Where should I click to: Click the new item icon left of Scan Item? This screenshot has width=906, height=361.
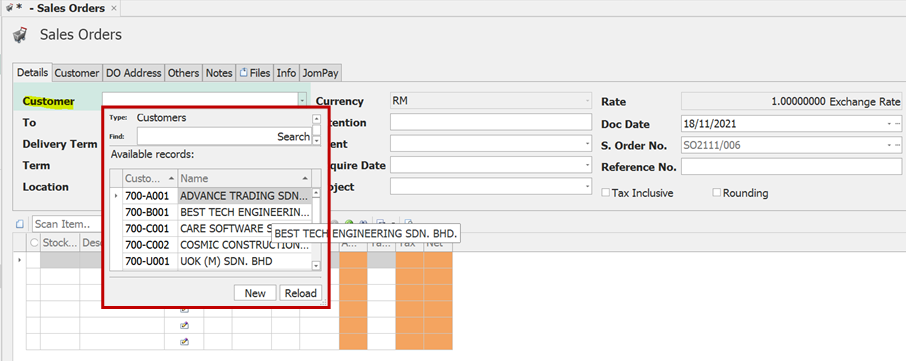(20, 224)
